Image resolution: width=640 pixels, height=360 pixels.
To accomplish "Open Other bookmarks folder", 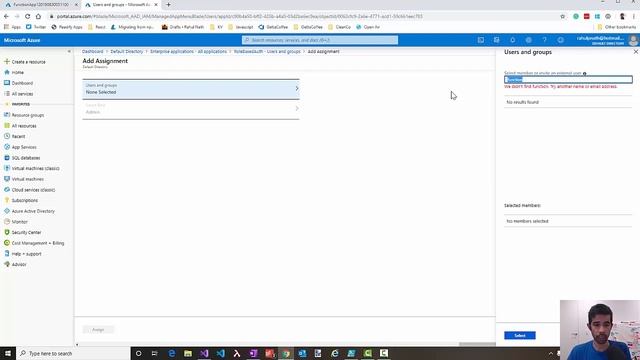I will click(x=616, y=27).
